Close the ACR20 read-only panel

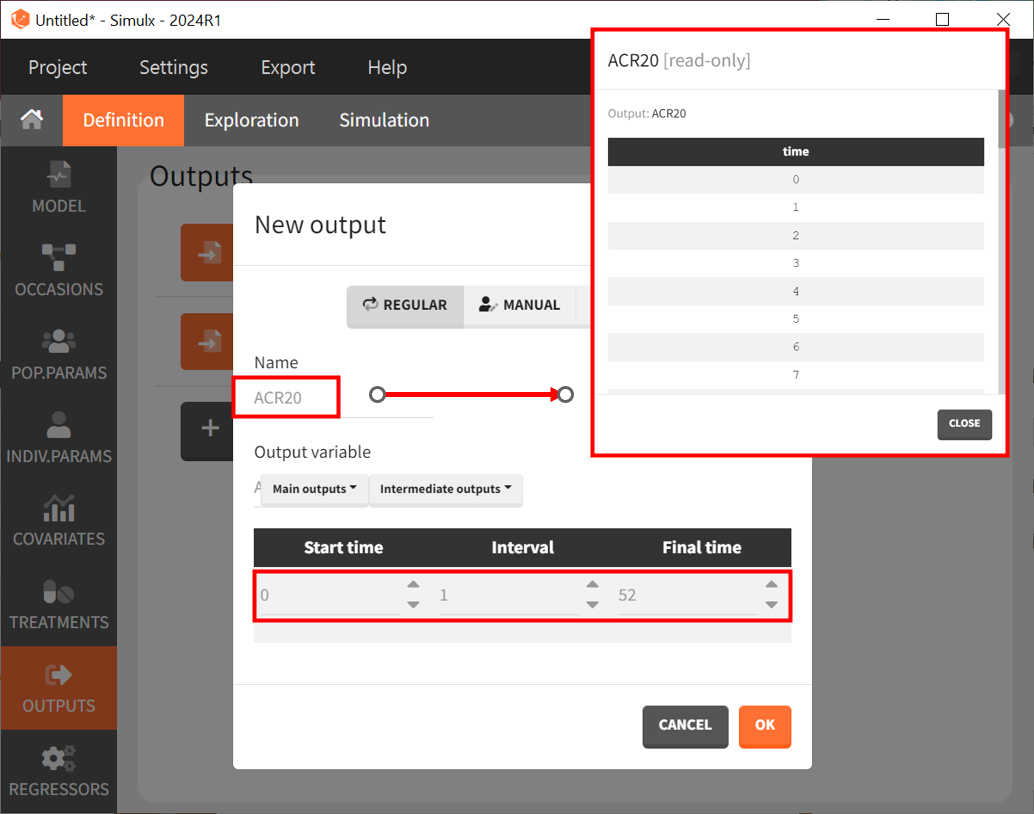tap(964, 423)
